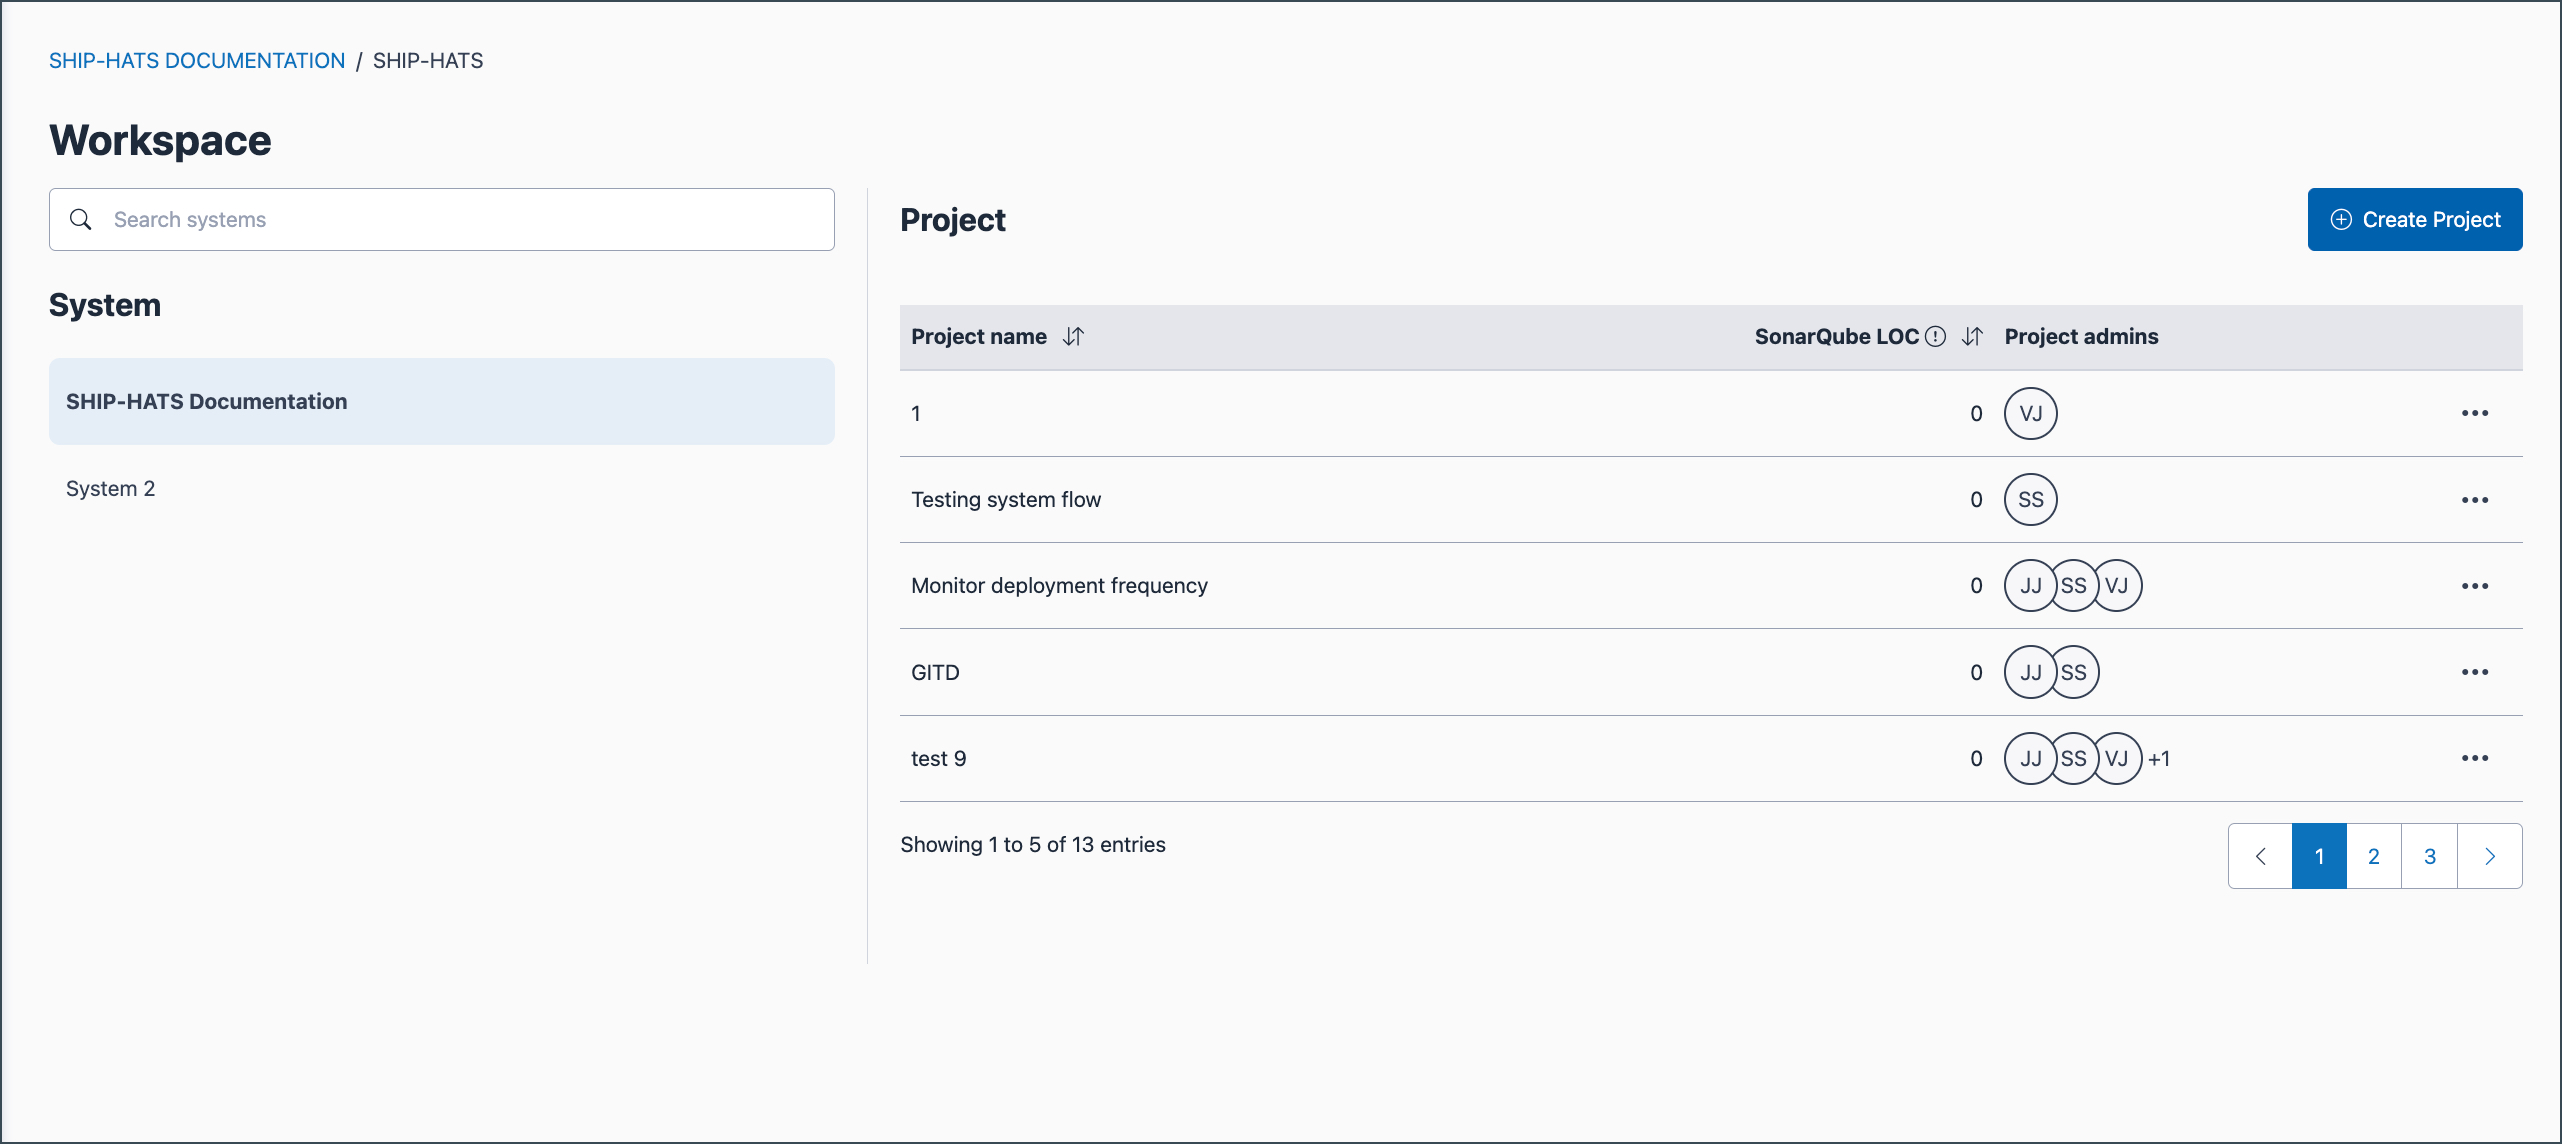Click VJ admin avatar in project 1 row
Screen dimensions: 2562x1144
click(2031, 414)
